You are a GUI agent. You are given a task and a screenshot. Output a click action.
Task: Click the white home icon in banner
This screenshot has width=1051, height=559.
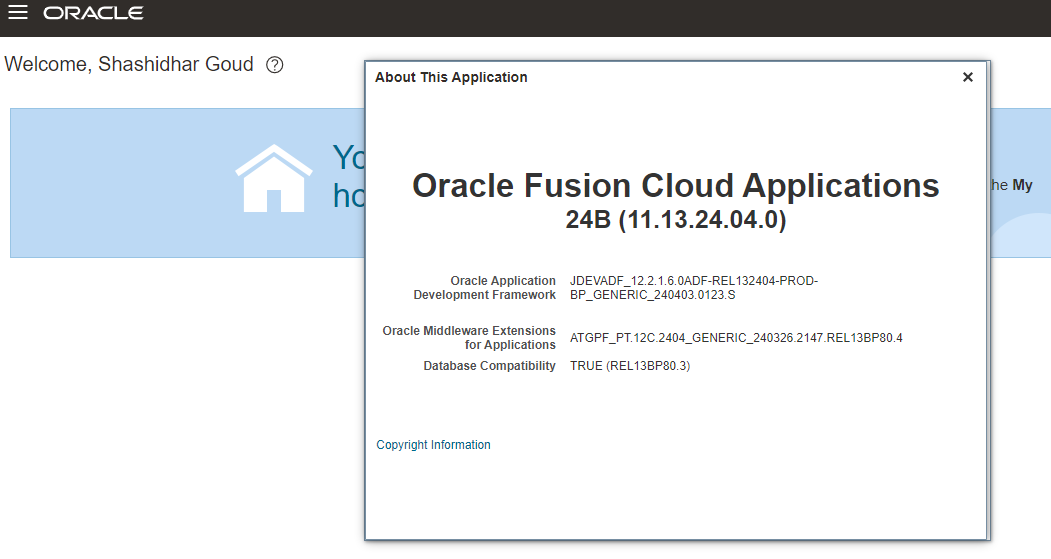[273, 178]
